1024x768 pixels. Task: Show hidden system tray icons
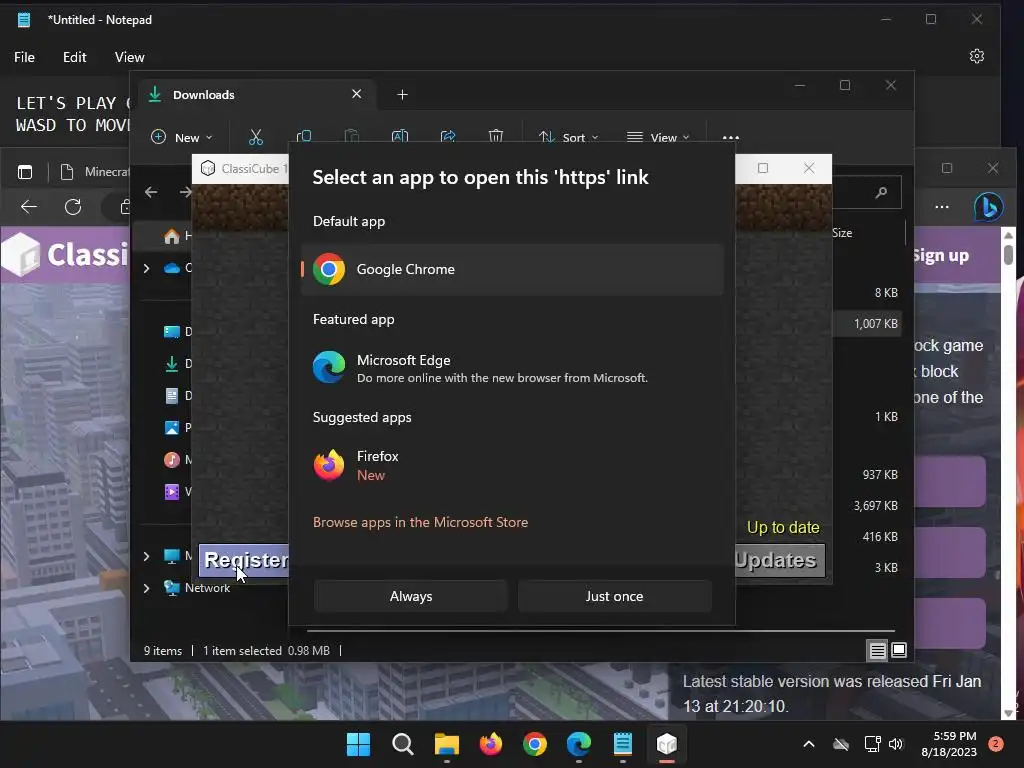[x=808, y=744]
